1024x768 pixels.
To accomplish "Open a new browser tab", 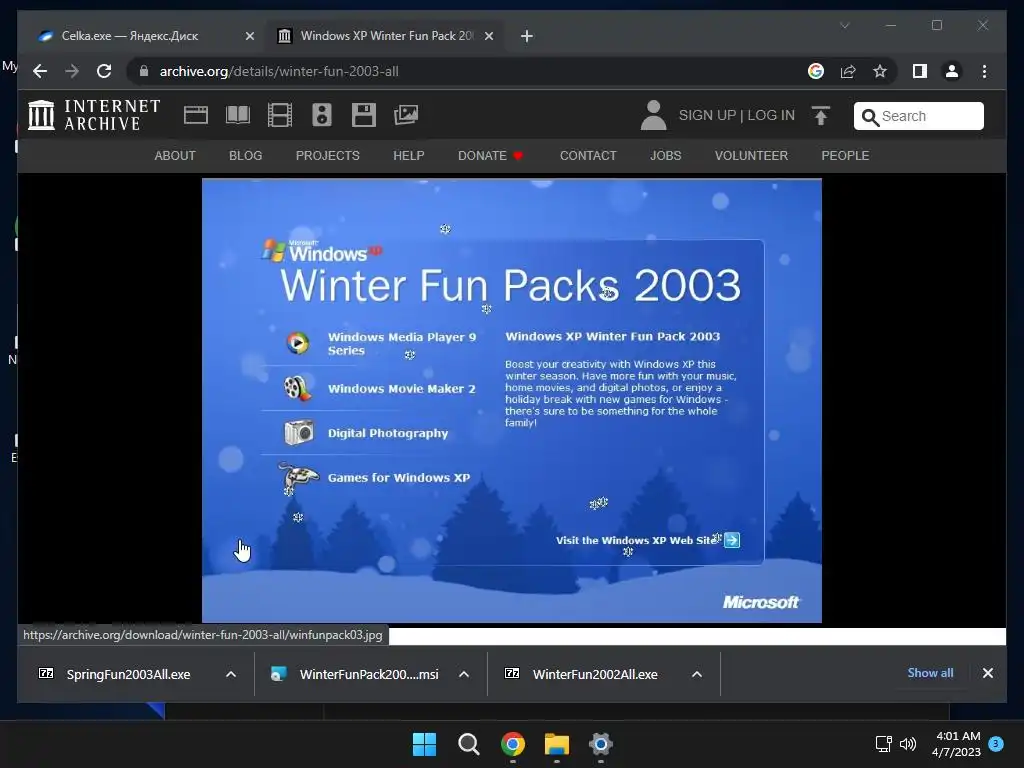I will pyautogui.click(x=527, y=36).
